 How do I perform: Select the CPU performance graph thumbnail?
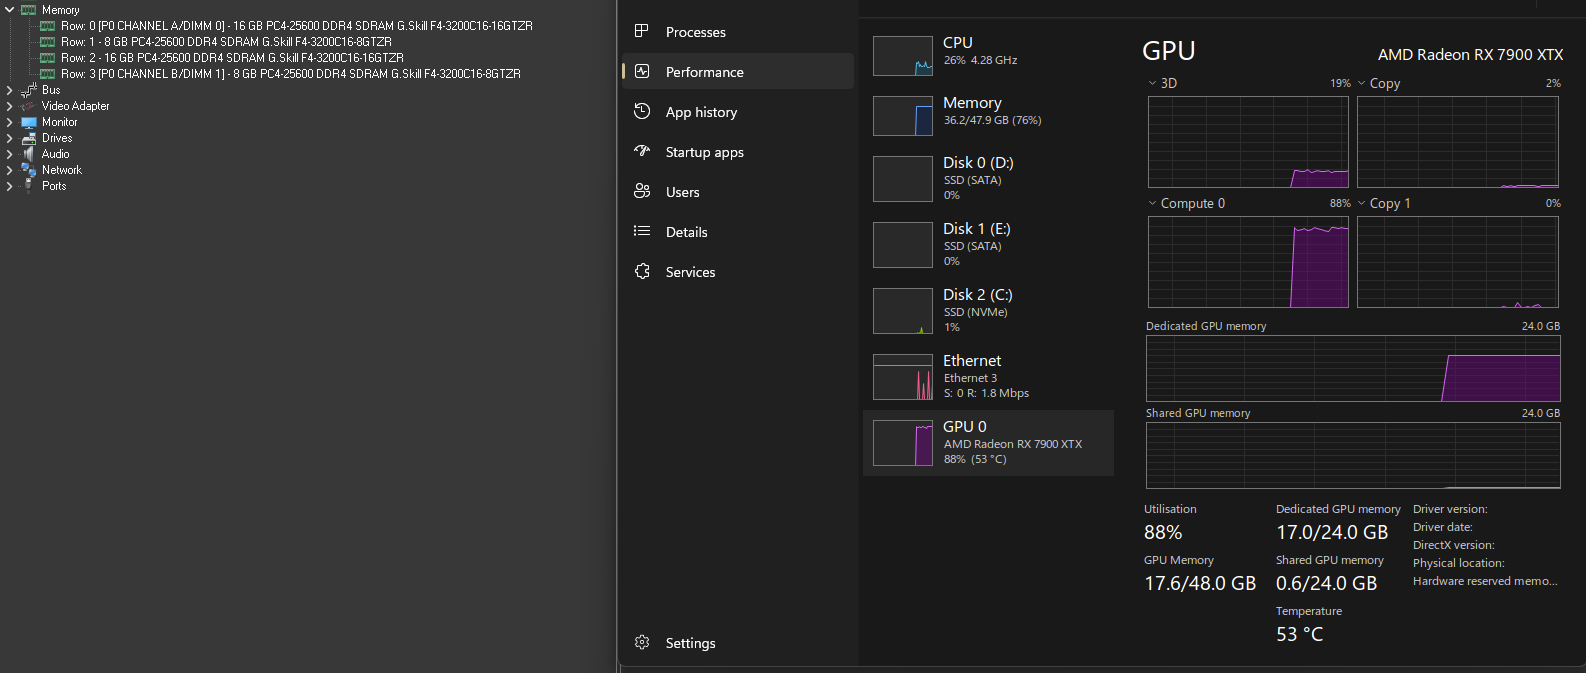tap(903, 56)
